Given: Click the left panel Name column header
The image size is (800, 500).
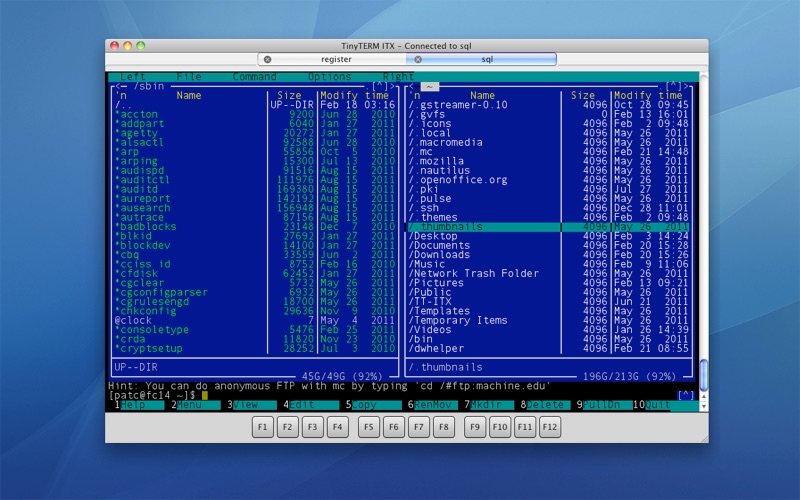Looking at the screenshot, I should pyautogui.click(x=189, y=95).
